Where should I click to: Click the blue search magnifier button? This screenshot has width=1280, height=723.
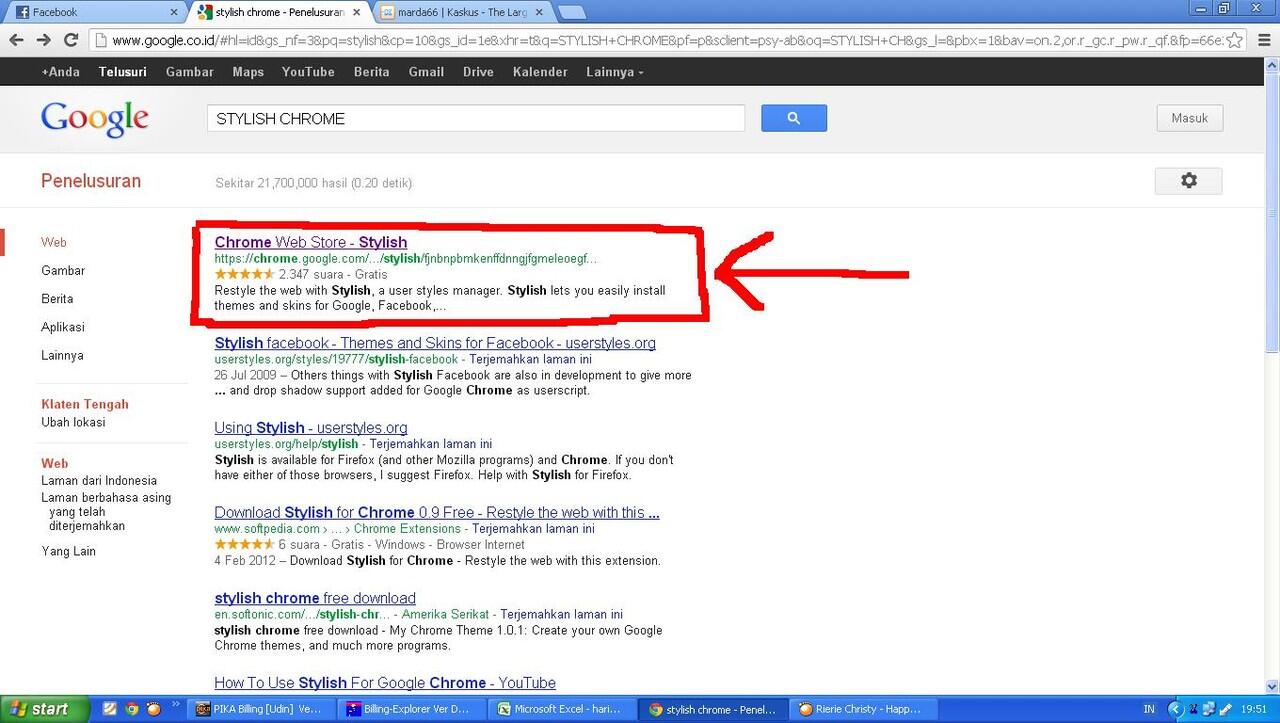pyautogui.click(x=794, y=118)
